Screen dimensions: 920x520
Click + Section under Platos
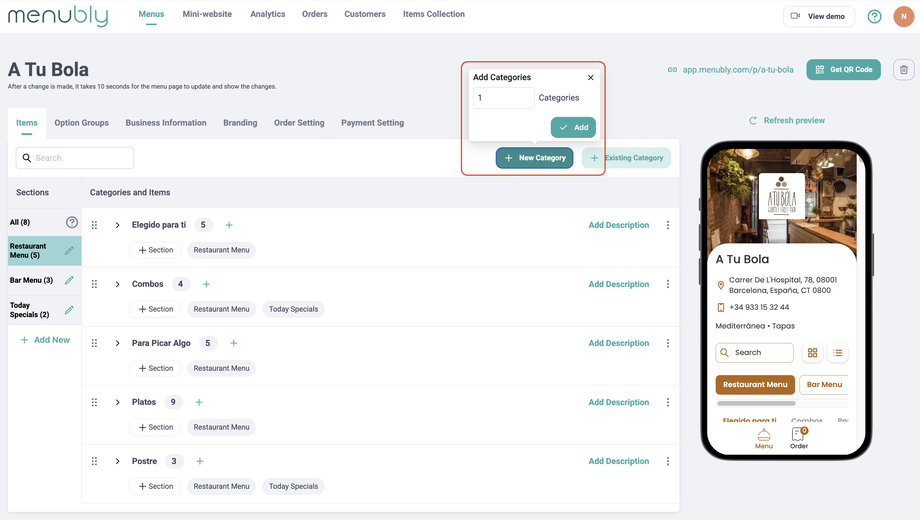coord(155,427)
